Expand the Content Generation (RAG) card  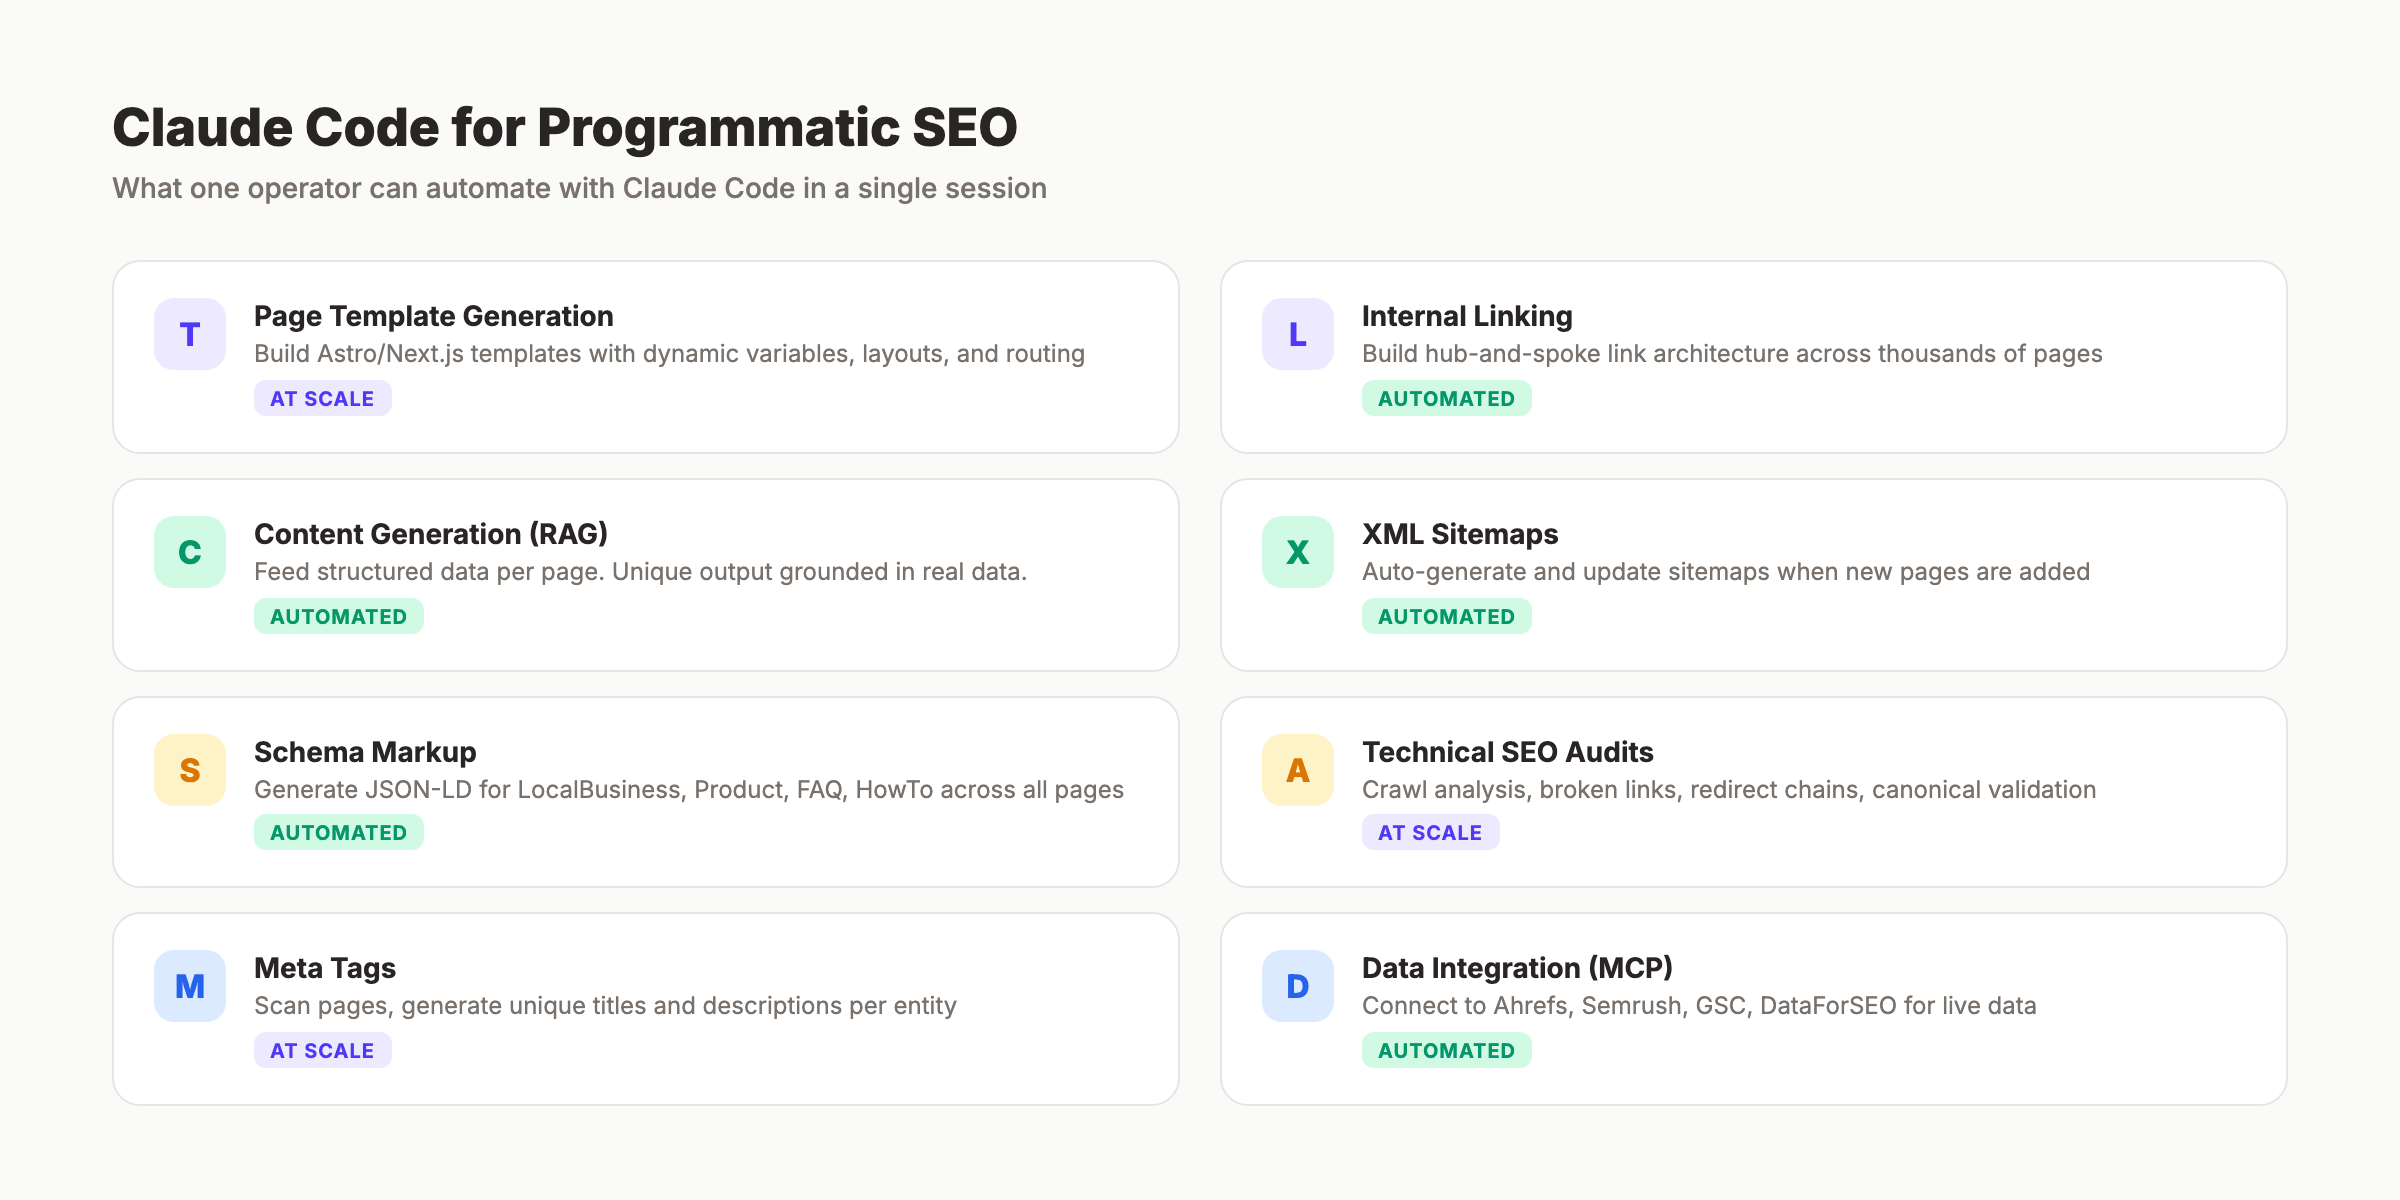(x=646, y=573)
